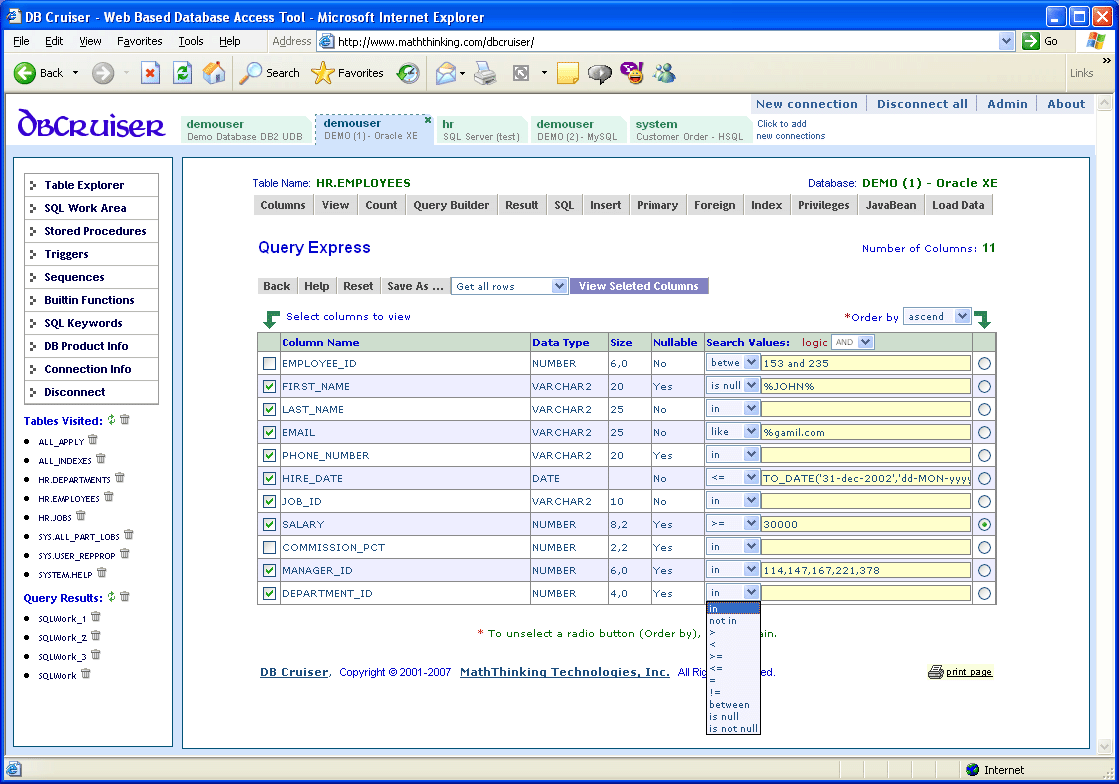Viewport: 1119px width, 784px height.
Task: Refresh the Query Results list
Action: coord(111,597)
